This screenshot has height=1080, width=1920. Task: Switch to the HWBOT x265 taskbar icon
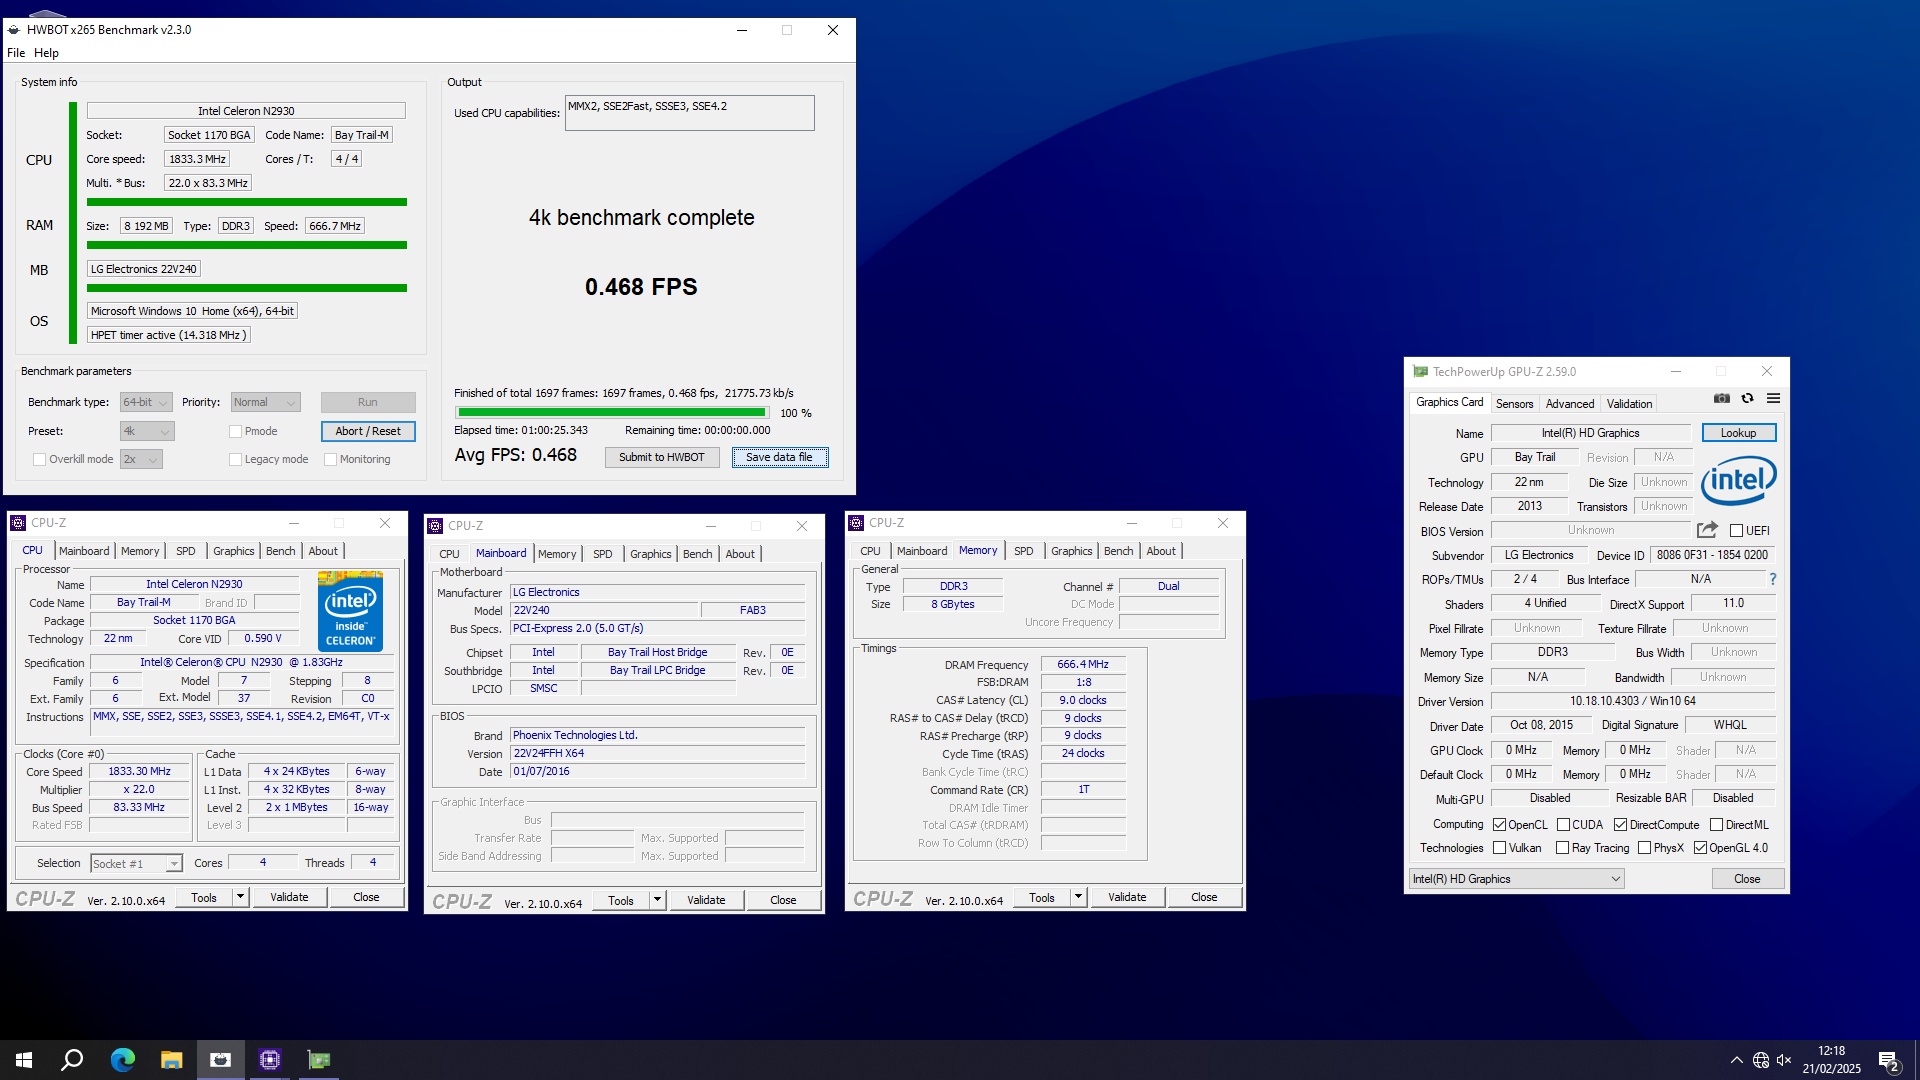coord(220,1060)
